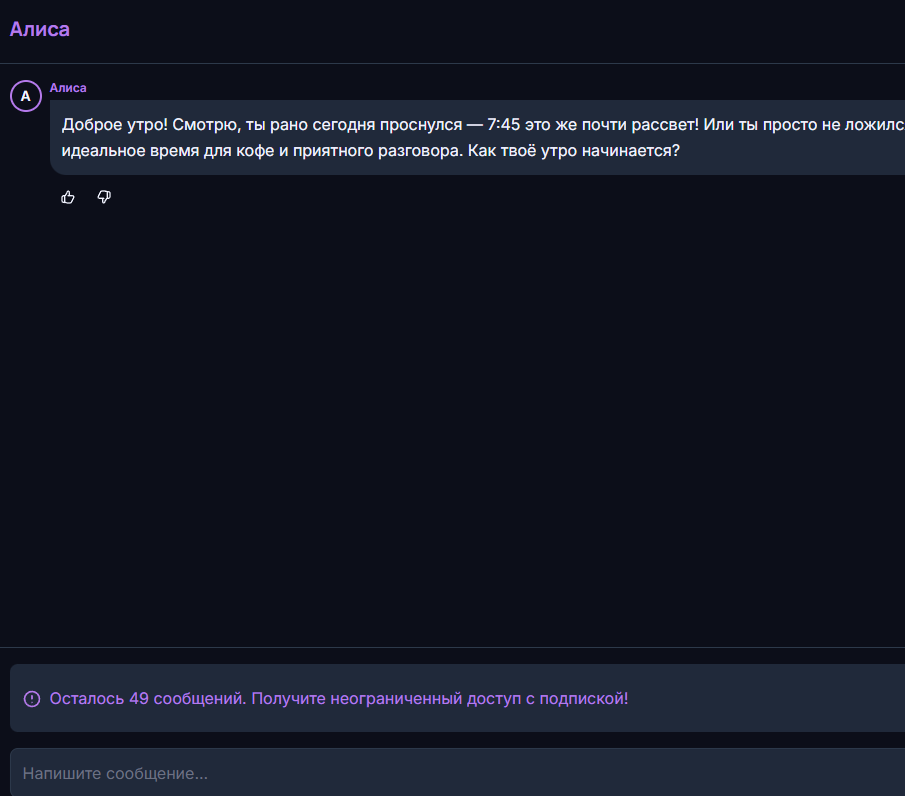Click the word Смотрю in the message
905x796 pixels.
click(206, 125)
